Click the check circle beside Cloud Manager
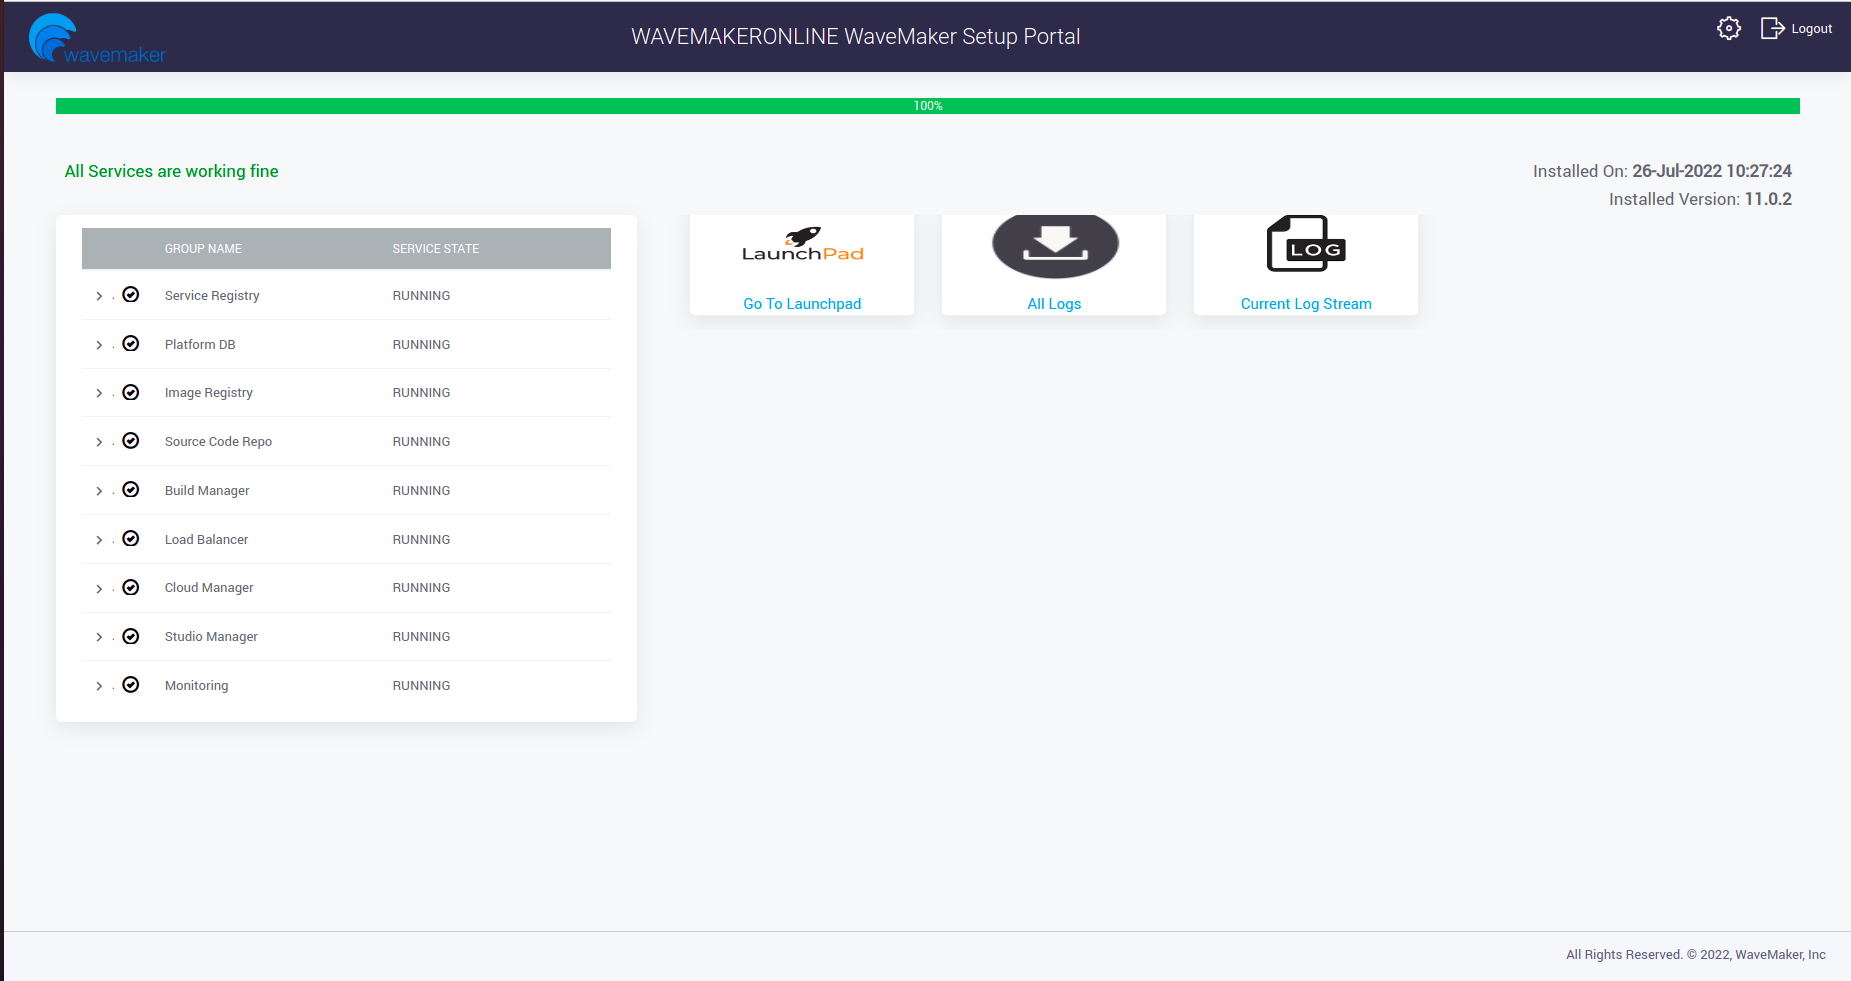 tap(131, 588)
